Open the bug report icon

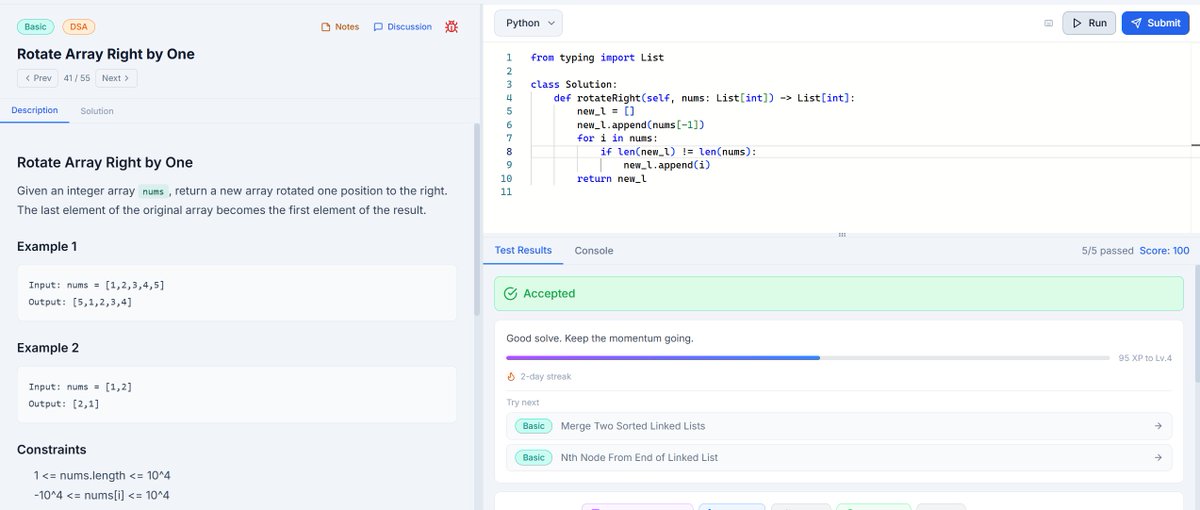(x=452, y=26)
